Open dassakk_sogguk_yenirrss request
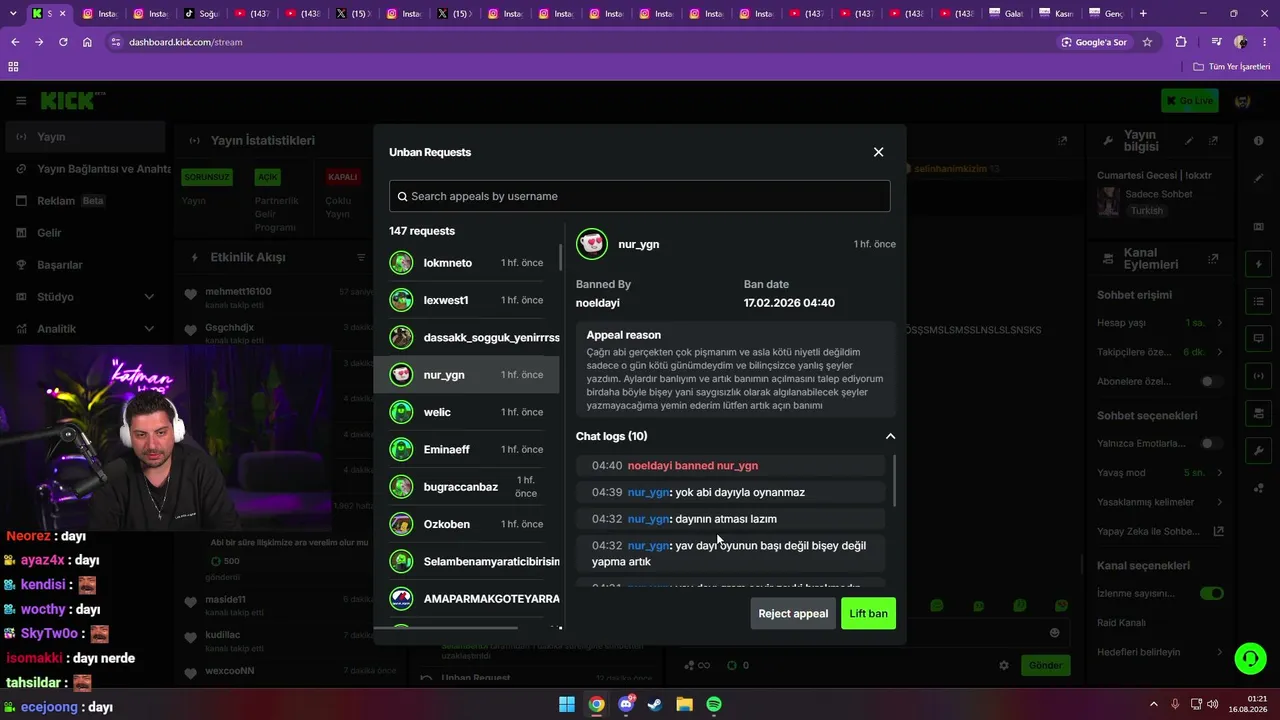This screenshot has height=720, width=1280. pyautogui.click(x=466, y=337)
